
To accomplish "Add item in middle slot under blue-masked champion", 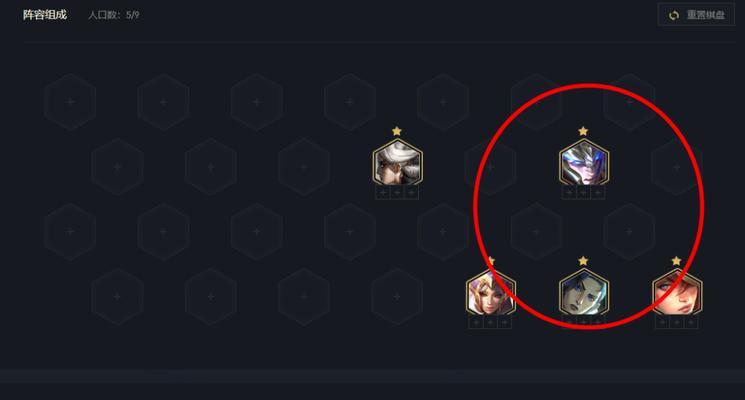I will click(583, 193).
